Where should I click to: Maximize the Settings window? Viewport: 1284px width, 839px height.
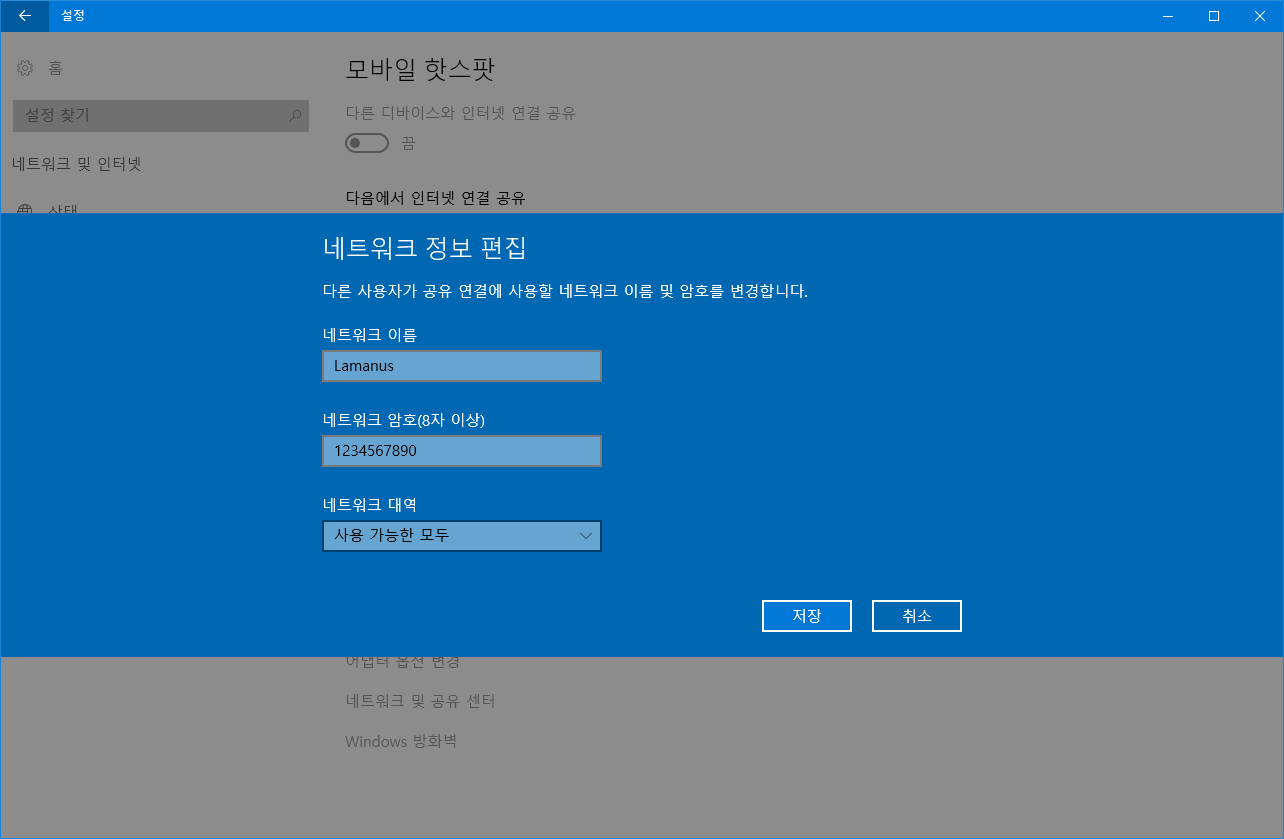point(1214,16)
